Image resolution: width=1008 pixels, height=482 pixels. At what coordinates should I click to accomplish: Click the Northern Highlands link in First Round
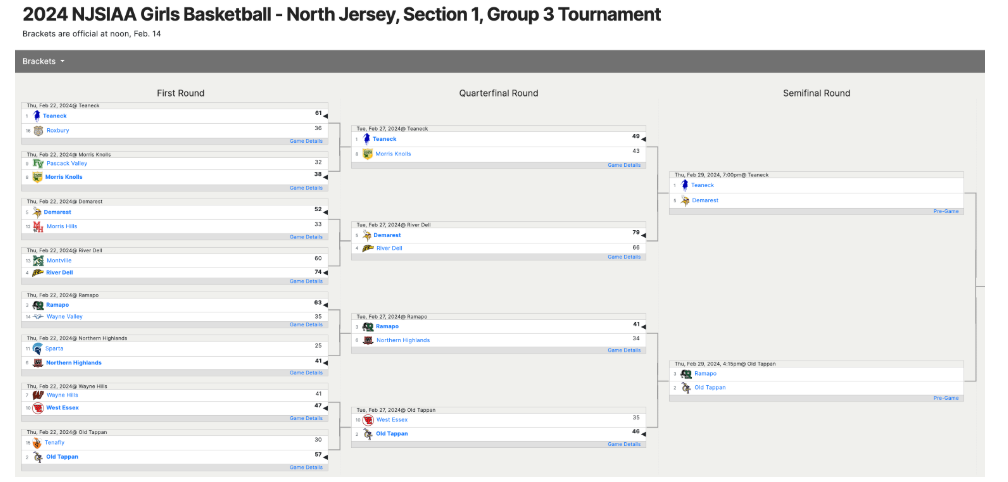click(74, 363)
